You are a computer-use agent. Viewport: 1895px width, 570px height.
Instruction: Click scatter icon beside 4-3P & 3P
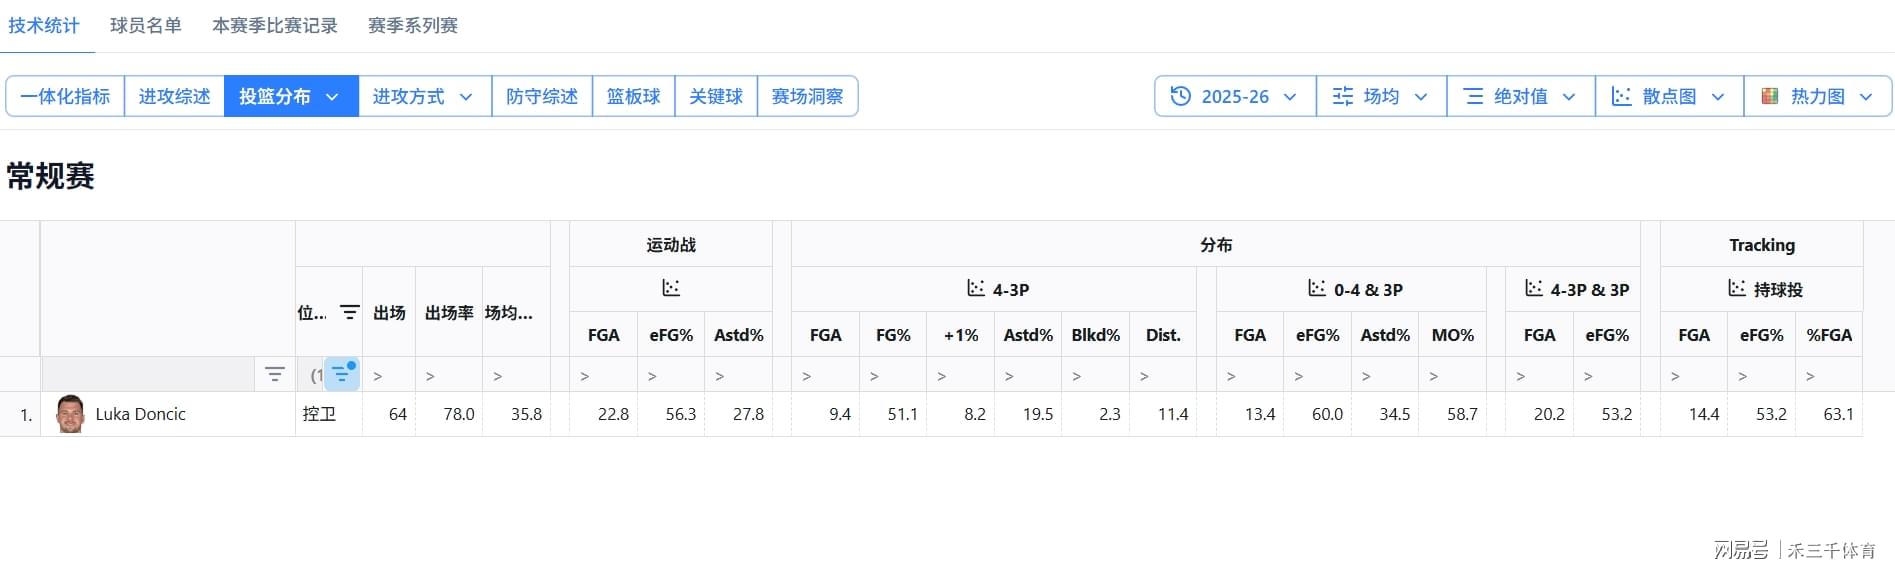1534,289
